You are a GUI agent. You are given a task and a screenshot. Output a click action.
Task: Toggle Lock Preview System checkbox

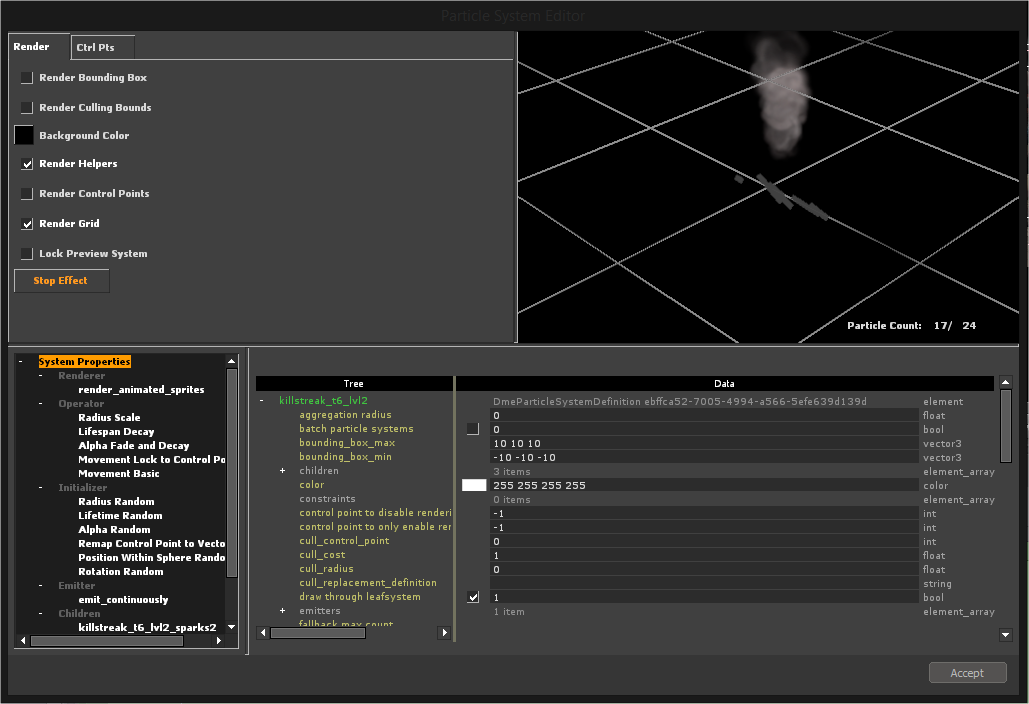(27, 254)
